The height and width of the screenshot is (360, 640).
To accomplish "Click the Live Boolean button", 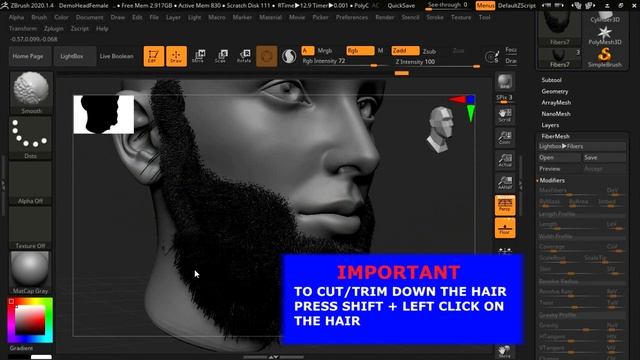I will point(116,56).
